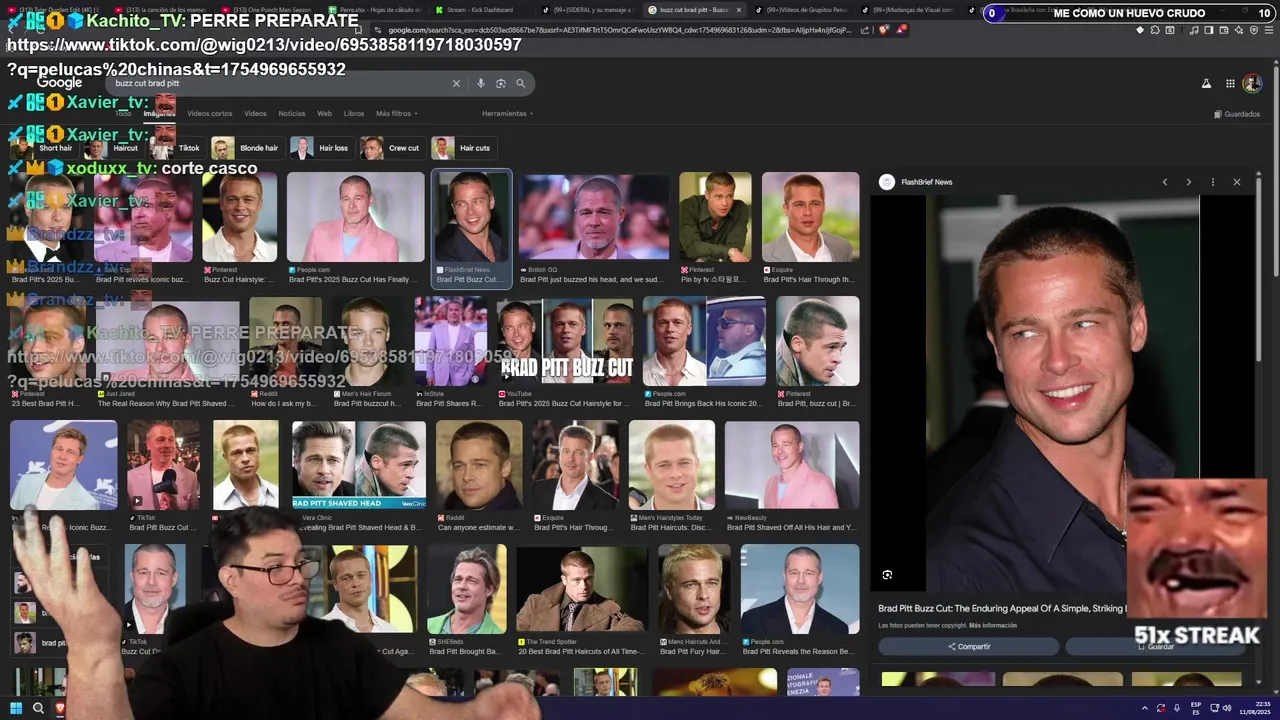Select the Hair cuts filter chip
The width and height of the screenshot is (1280, 720).
463,148
